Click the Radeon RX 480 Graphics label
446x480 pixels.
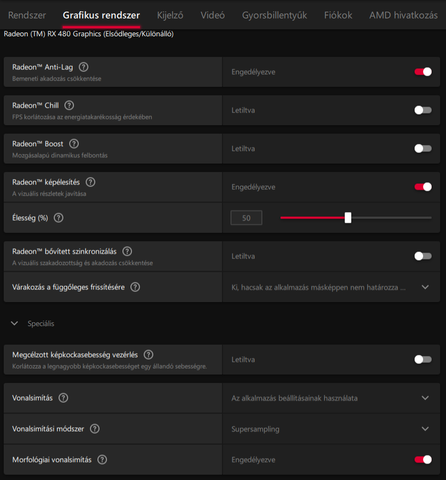coord(89,34)
